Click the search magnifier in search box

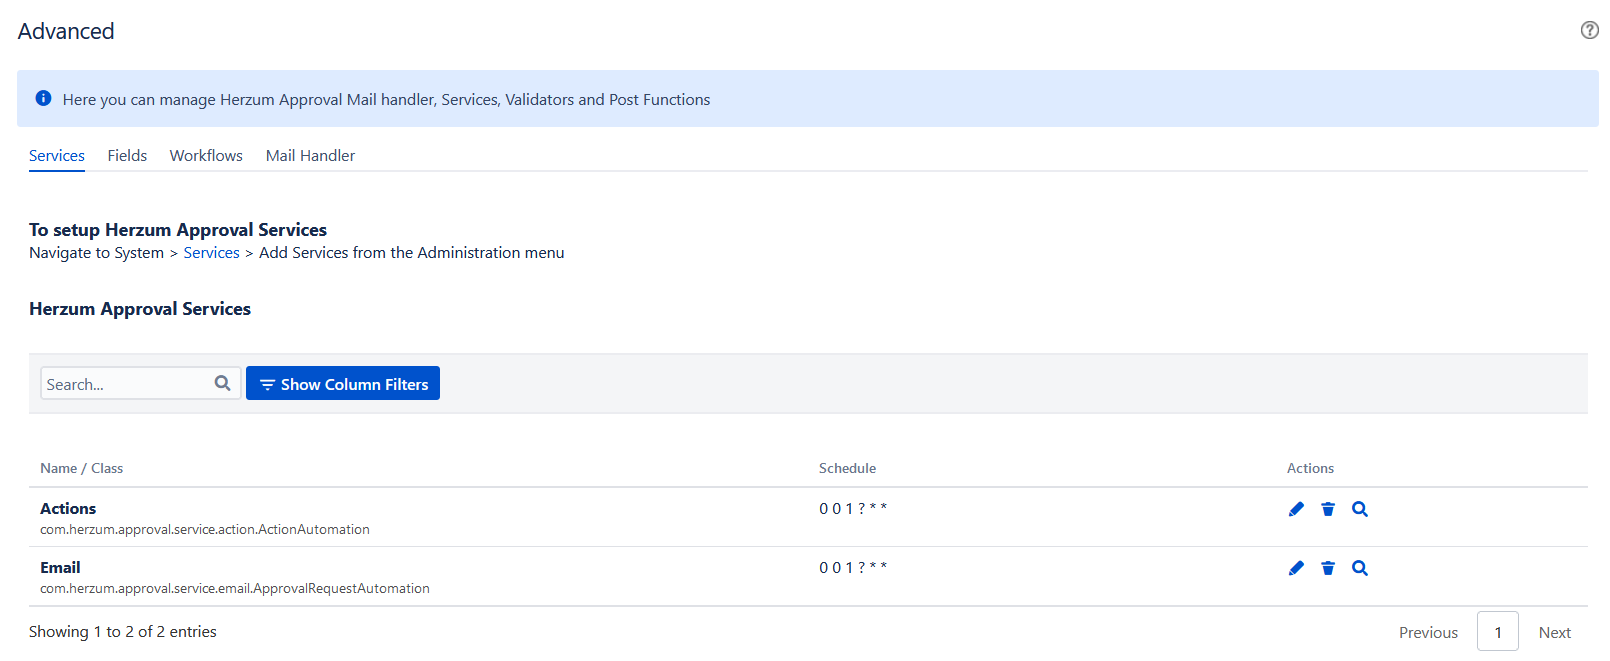(222, 383)
